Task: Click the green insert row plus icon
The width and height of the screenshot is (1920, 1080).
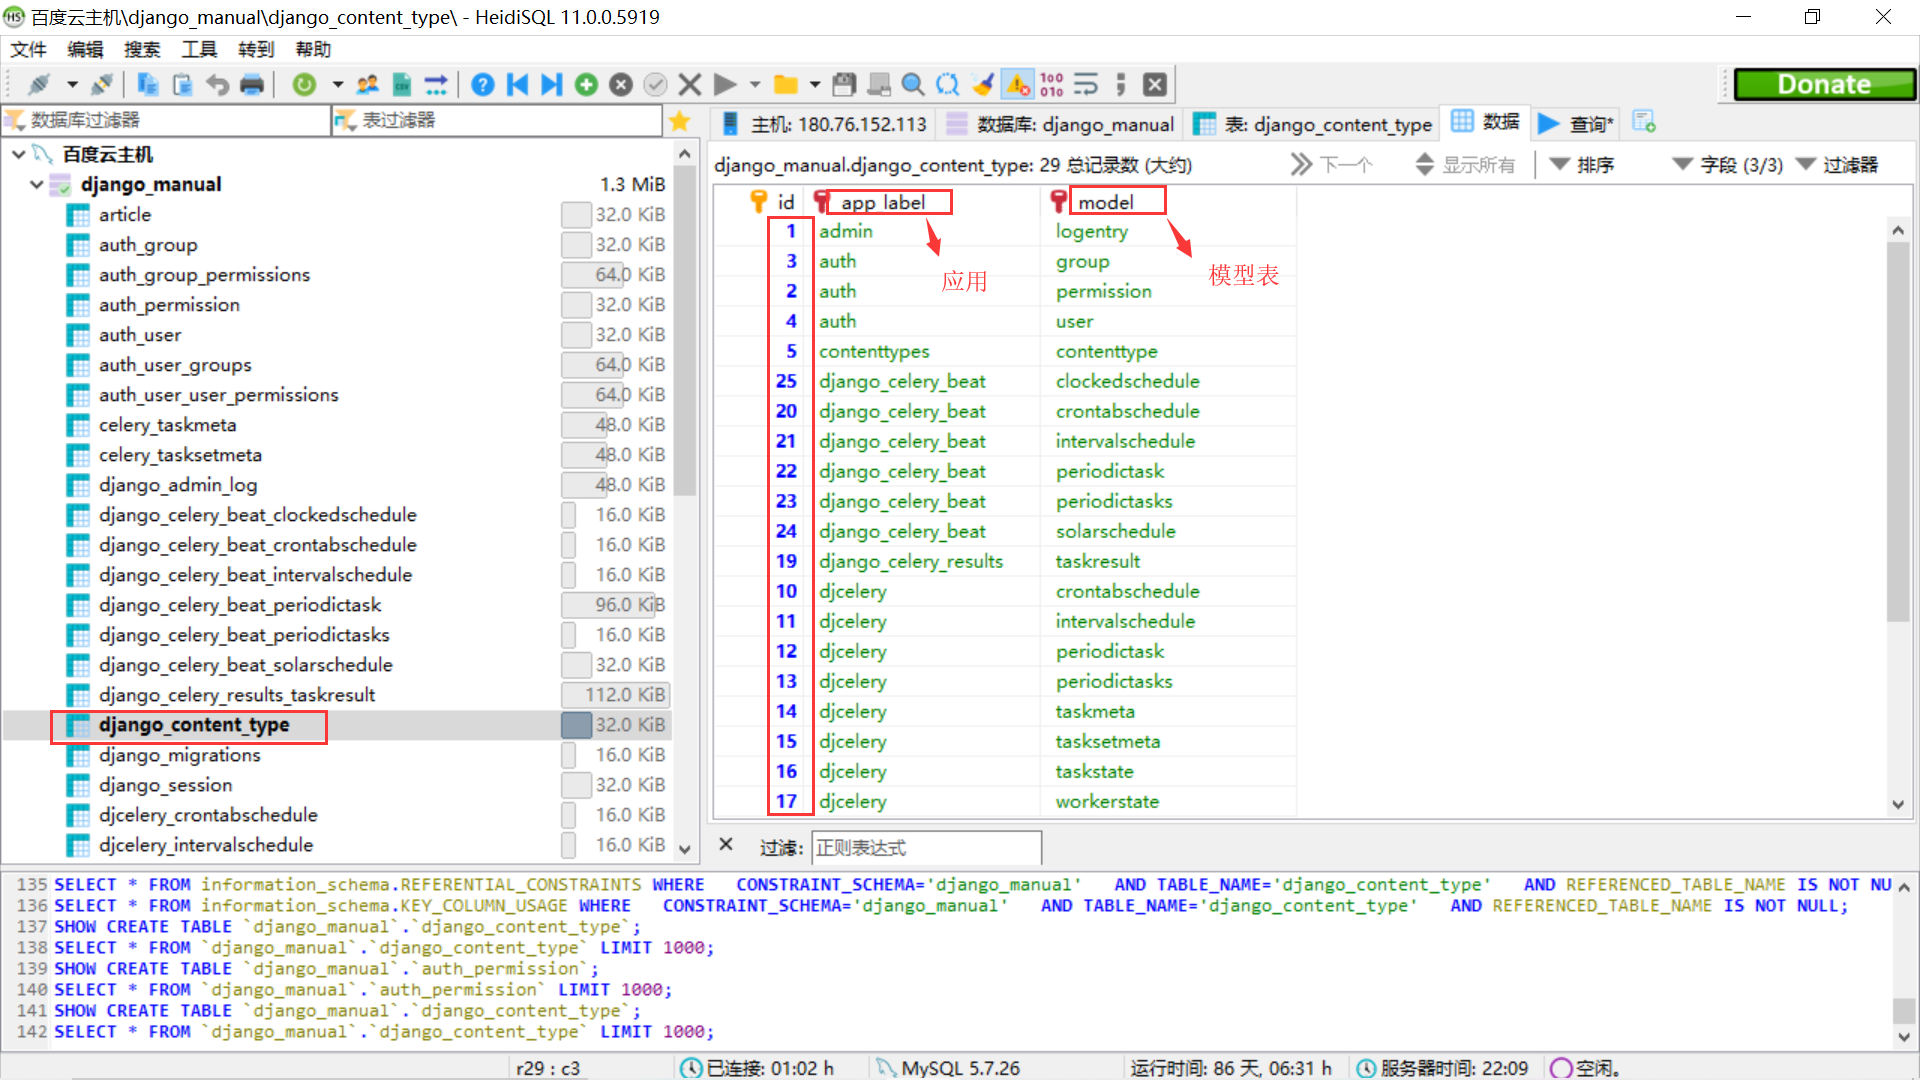Action: click(587, 85)
